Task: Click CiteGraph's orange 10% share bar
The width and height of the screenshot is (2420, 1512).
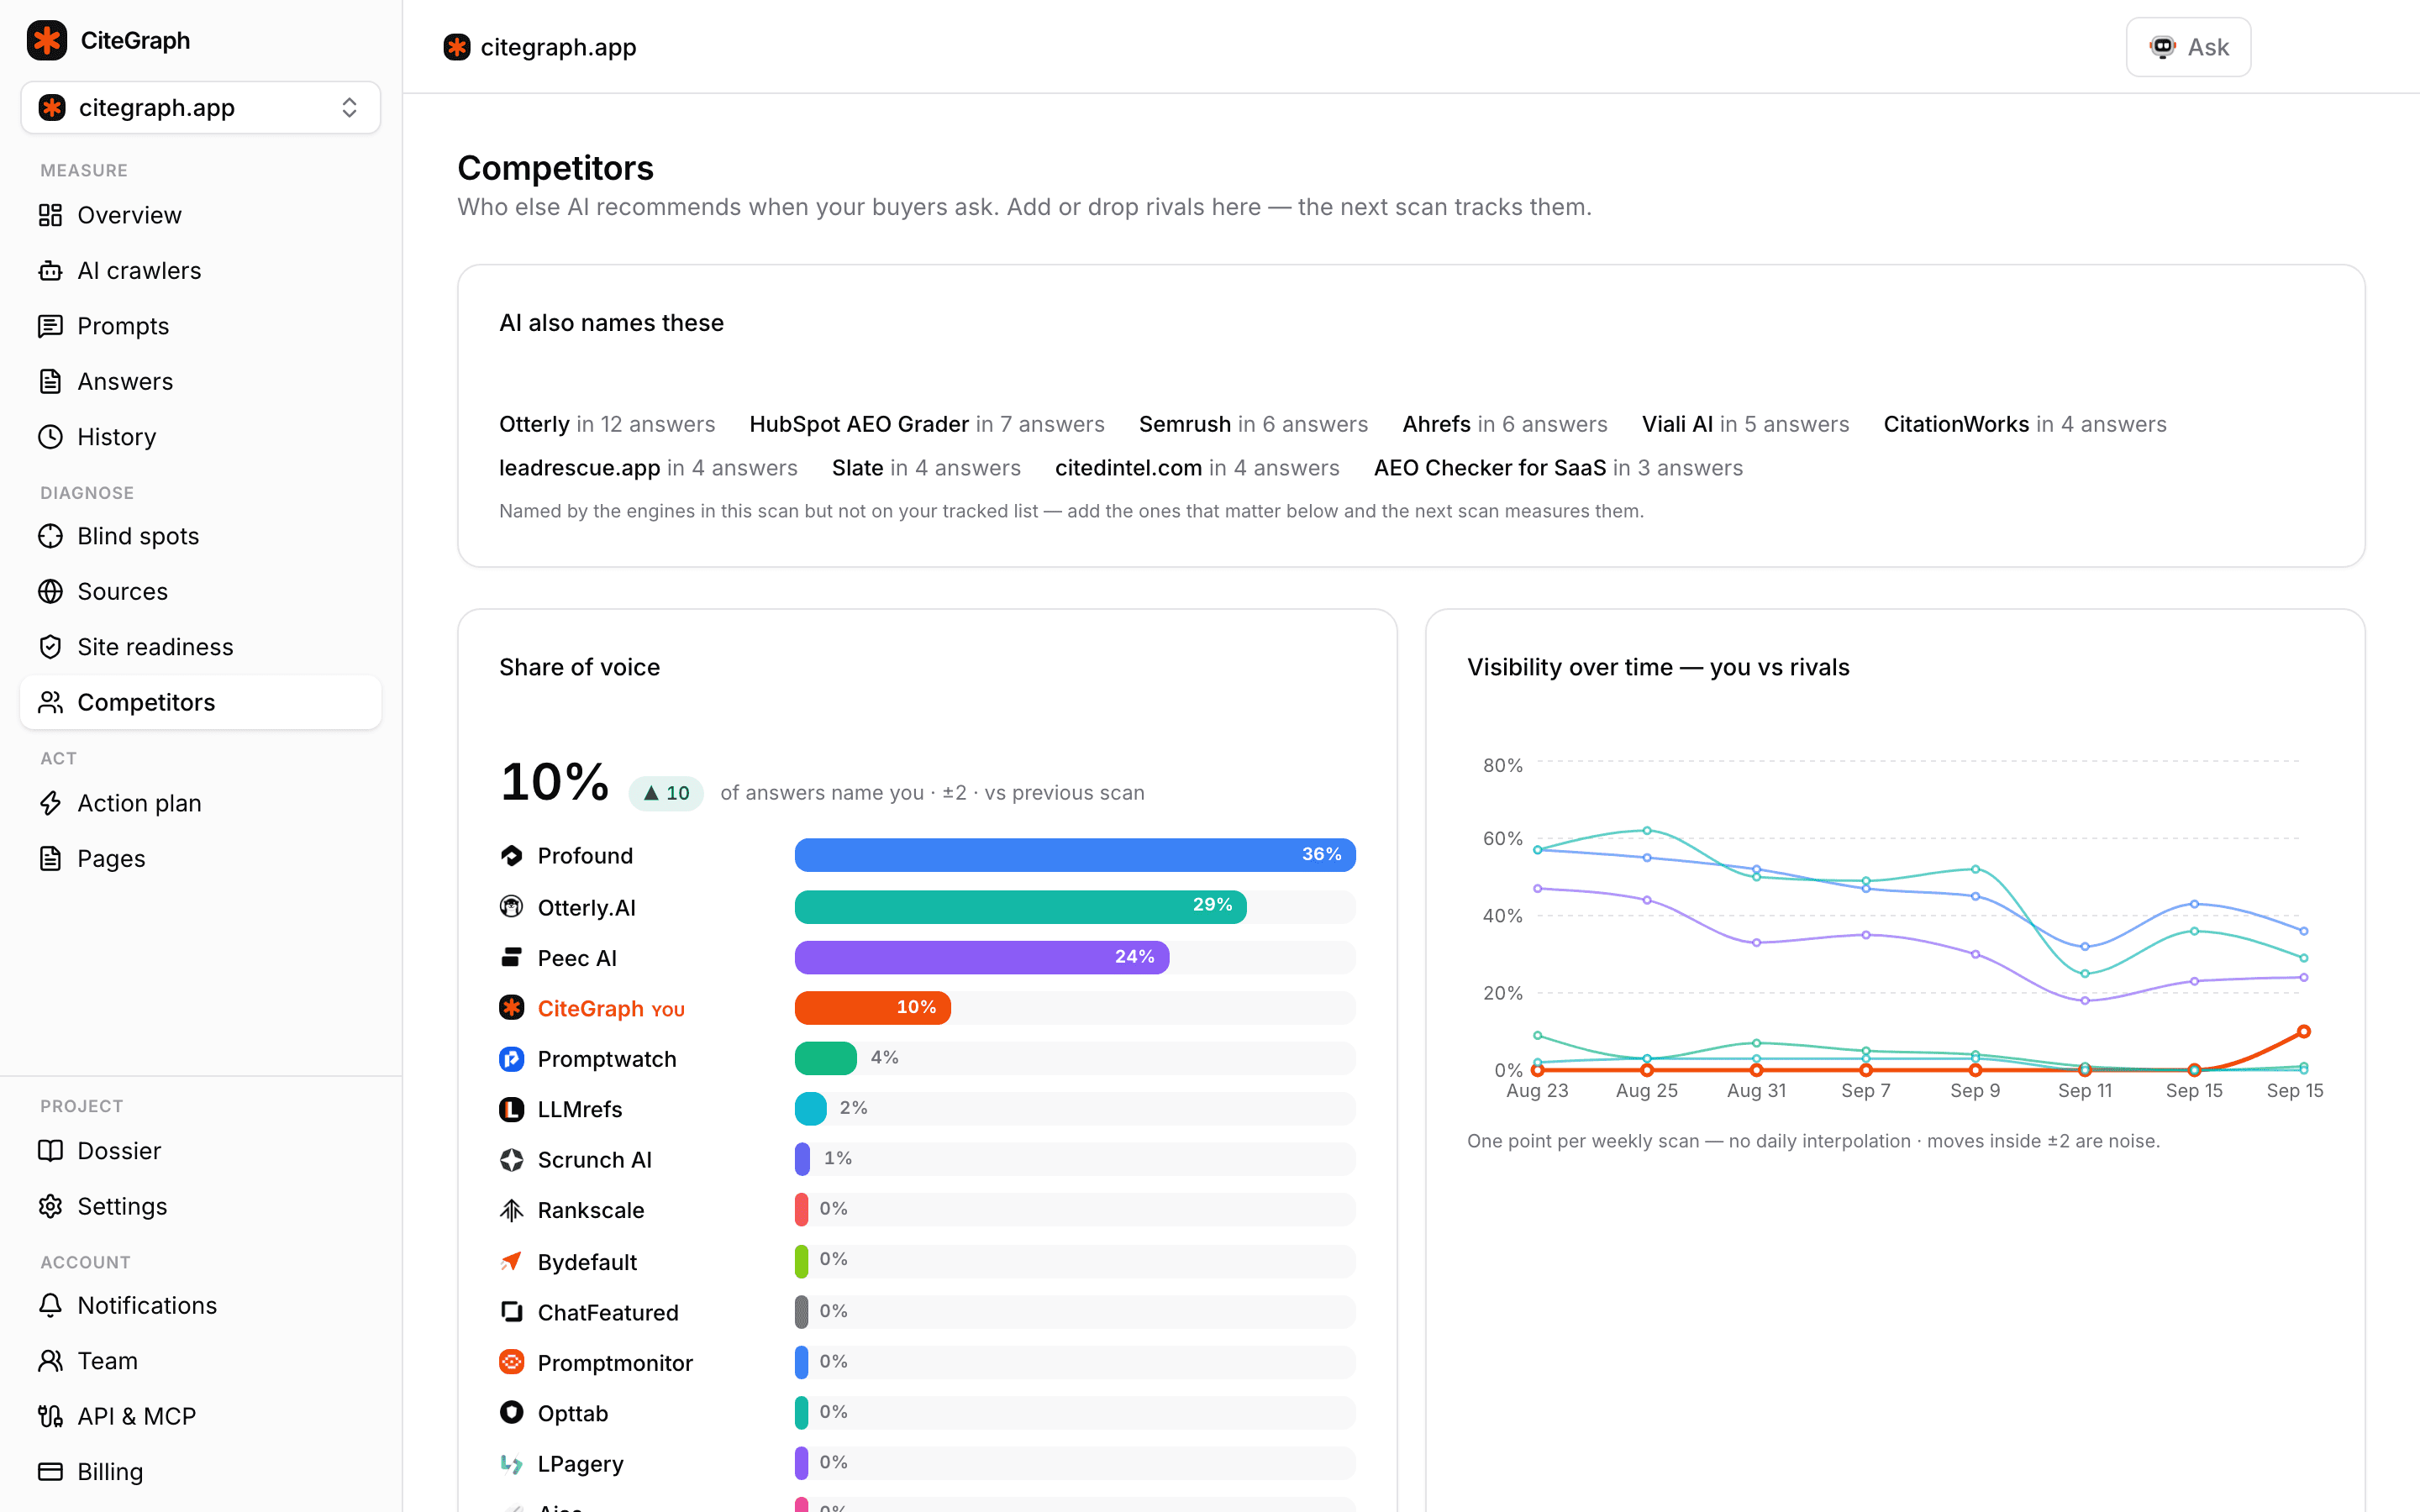Action: [x=872, y=1008]
